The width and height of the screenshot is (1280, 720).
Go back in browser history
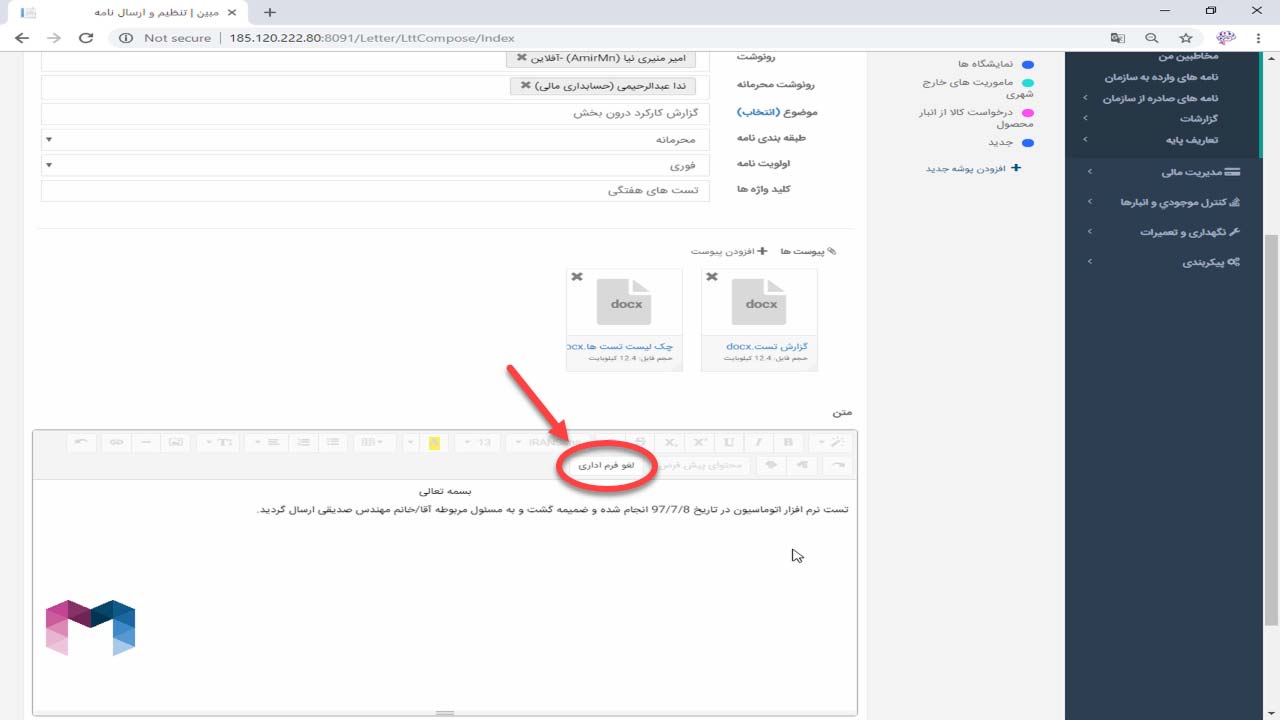click(22, 38)
